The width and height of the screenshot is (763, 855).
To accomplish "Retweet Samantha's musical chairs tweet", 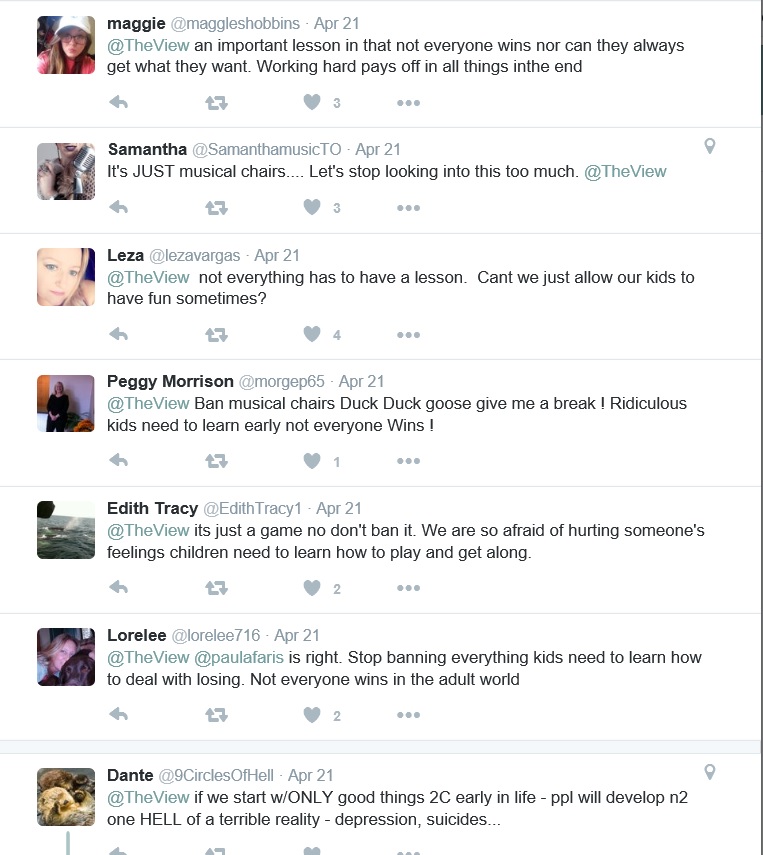I will [216, 208].
